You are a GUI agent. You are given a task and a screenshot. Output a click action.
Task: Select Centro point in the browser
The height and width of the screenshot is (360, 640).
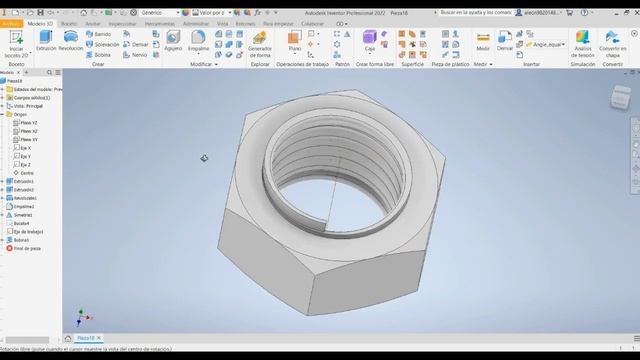click(24, 173)
